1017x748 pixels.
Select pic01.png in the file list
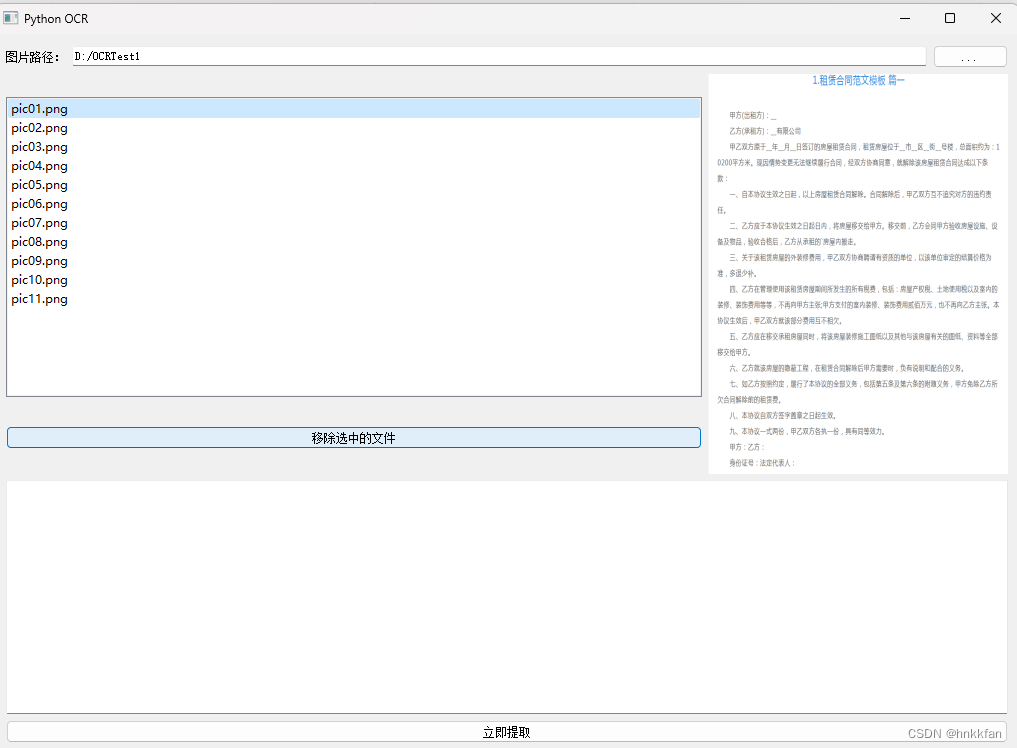tap(354, 108)
